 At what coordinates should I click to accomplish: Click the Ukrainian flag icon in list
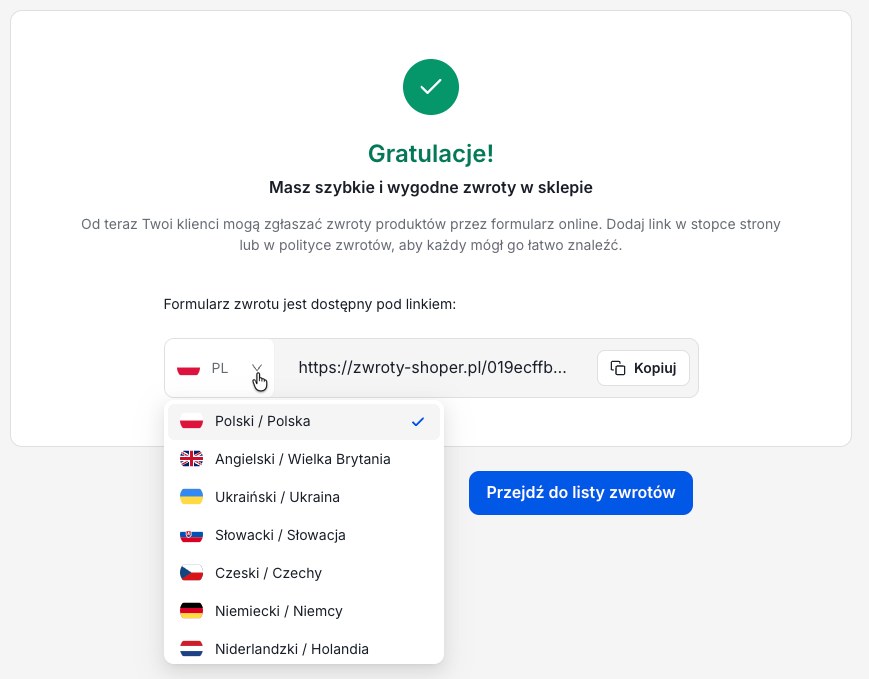(191, 497)
